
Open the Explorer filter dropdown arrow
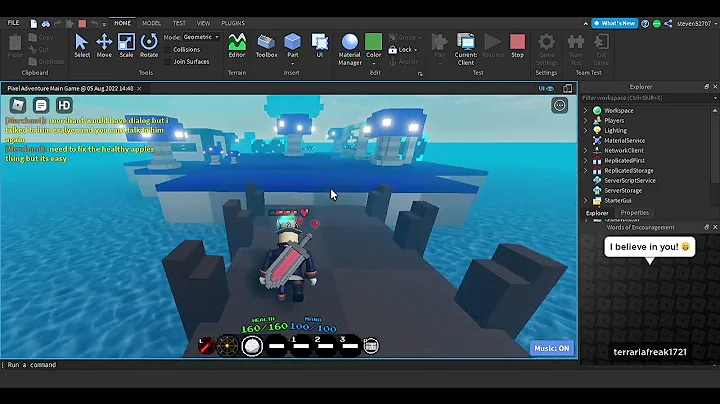(x=715, y=98)
